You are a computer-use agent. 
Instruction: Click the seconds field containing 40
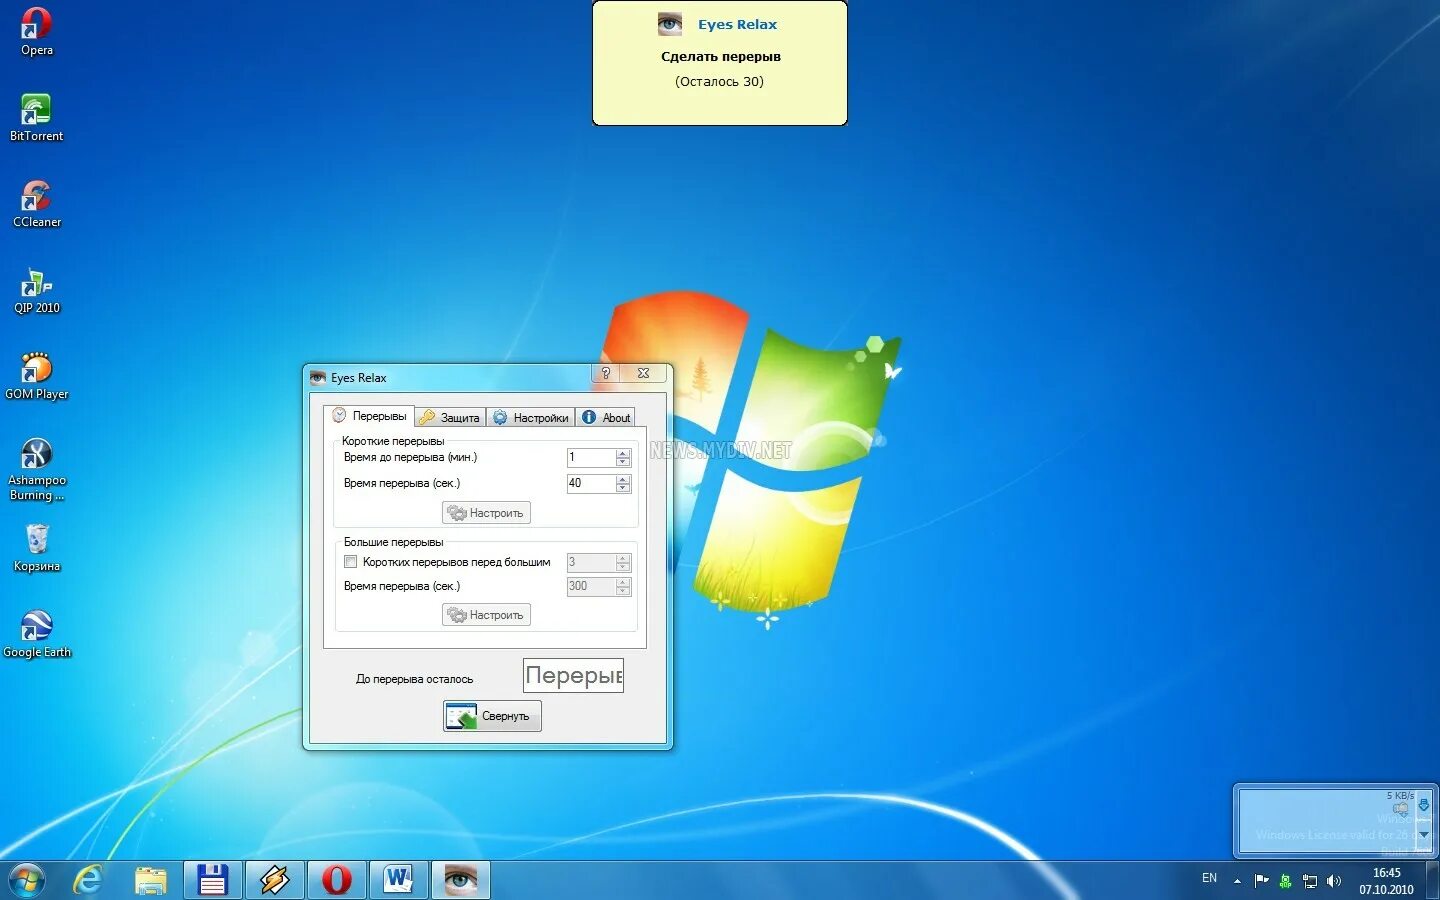click(x=591, y=484)
